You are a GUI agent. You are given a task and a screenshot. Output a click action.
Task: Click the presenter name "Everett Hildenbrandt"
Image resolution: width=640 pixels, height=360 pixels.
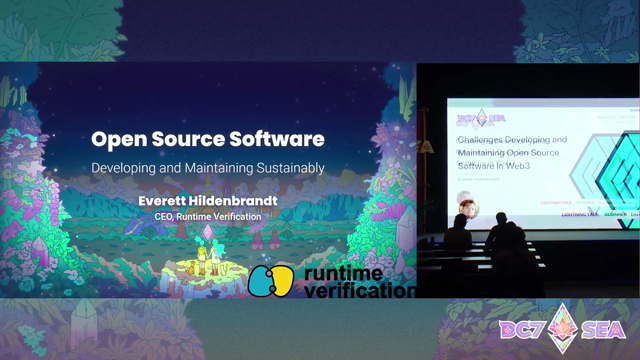208,201
